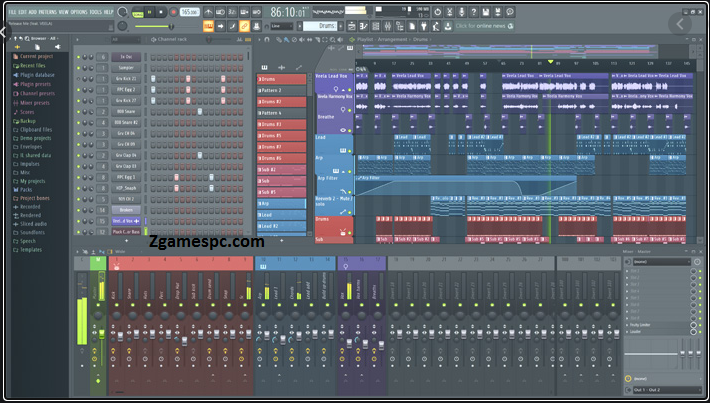
Task: Click the 3x Osc channel button
Action: [x=126, y=57]
